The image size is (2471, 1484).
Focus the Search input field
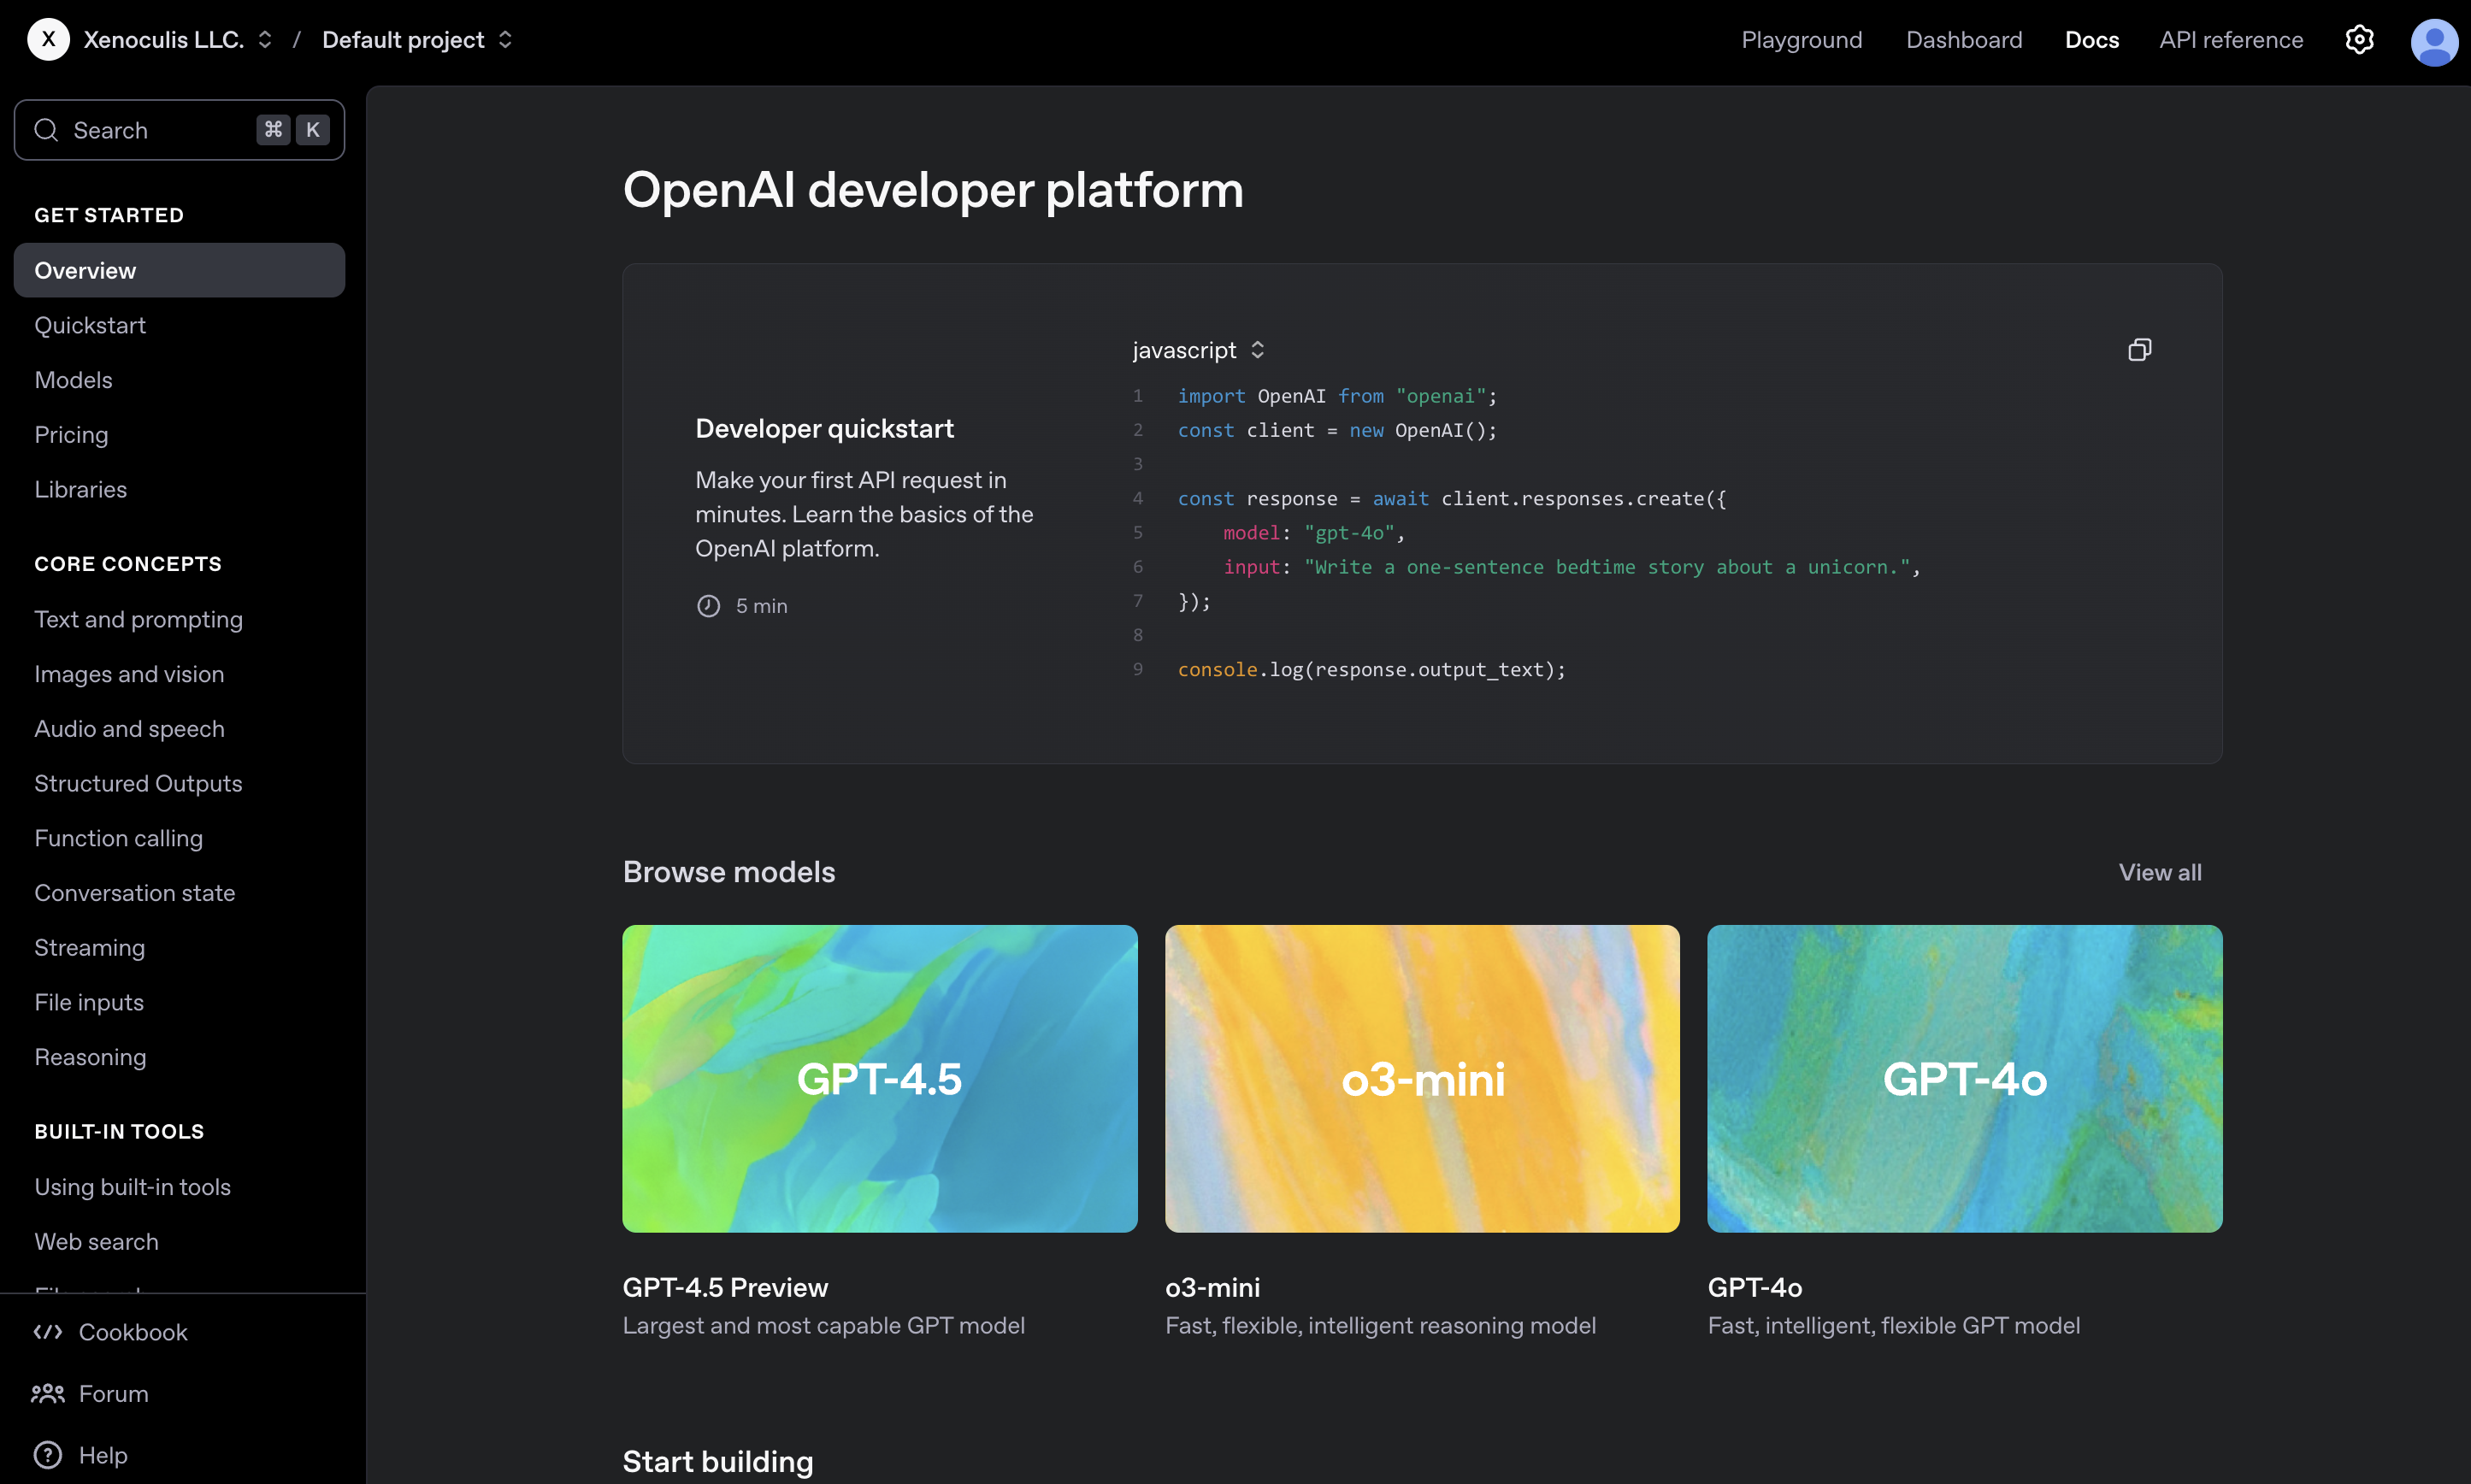pyautogui.click(x=160, y=130)
